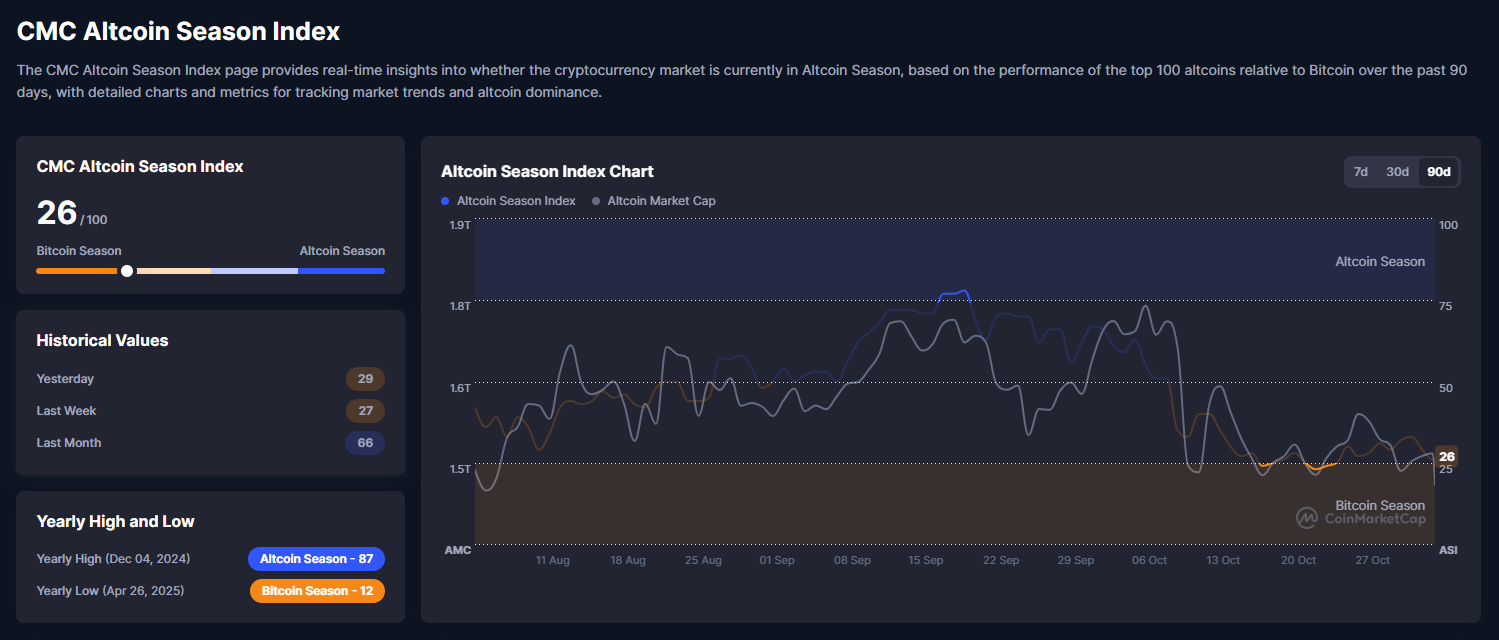Click the orange Bitcoin Season slider segment
Screen dimensions: 1499x640
tap(76, 271)
